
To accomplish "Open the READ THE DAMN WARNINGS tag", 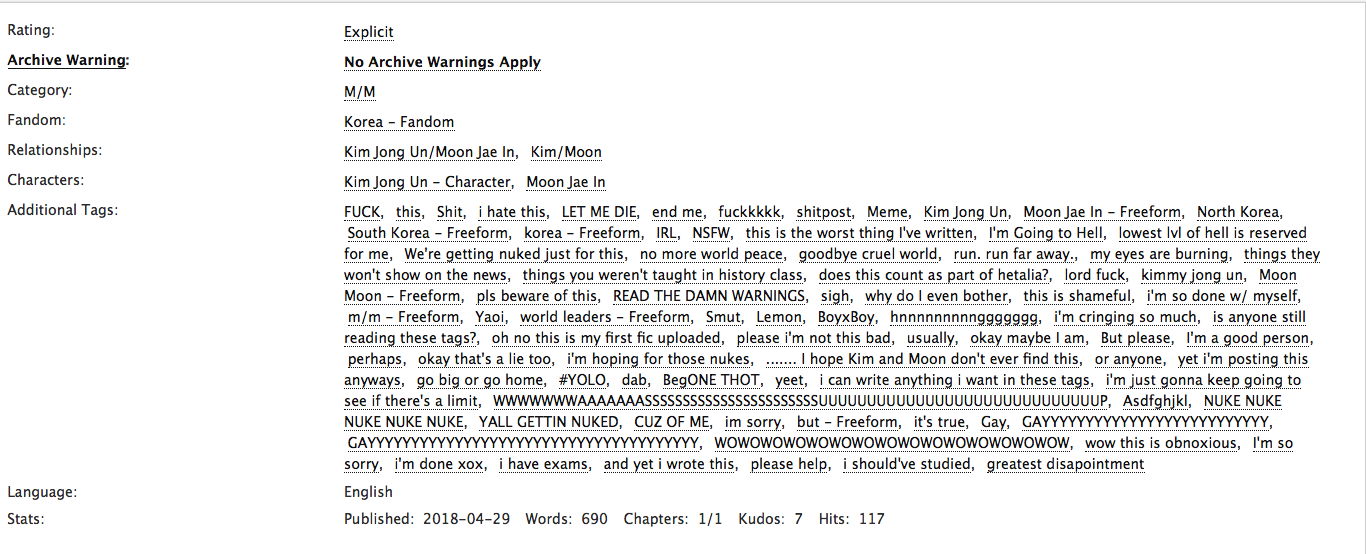I will pos(710,296).
